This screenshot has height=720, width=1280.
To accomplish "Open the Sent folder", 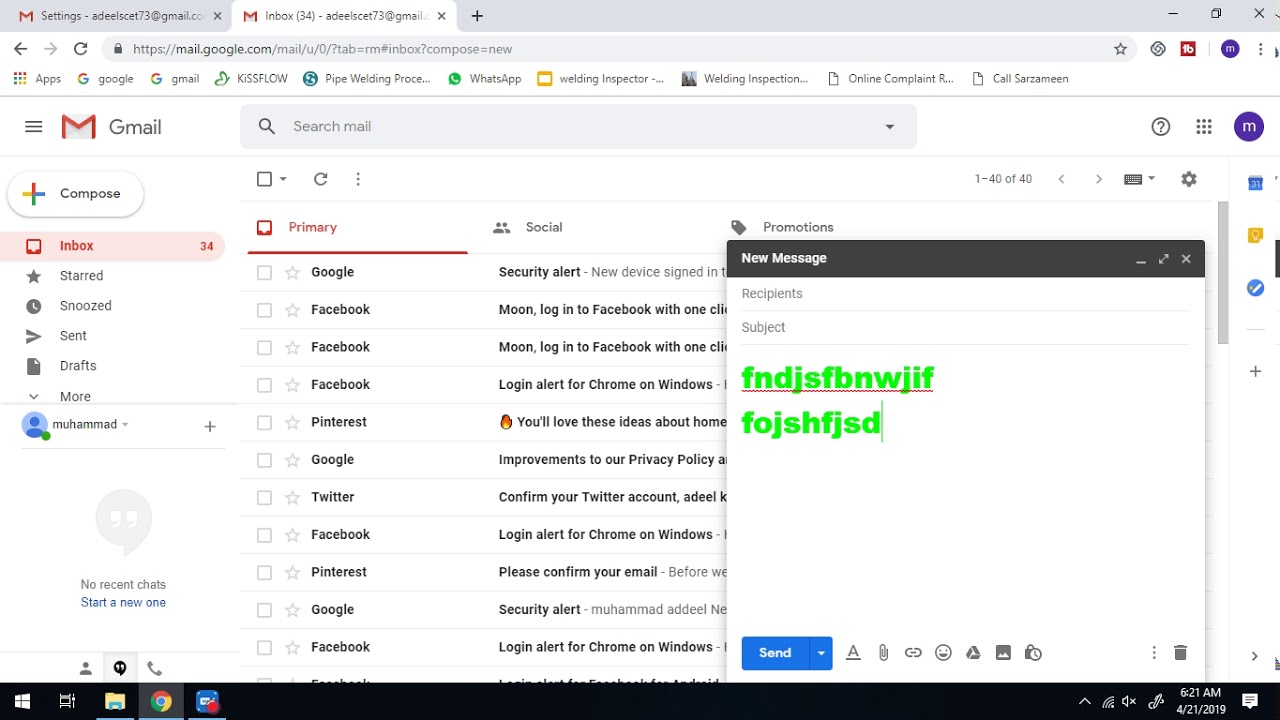I will click(x=73, y=336).
